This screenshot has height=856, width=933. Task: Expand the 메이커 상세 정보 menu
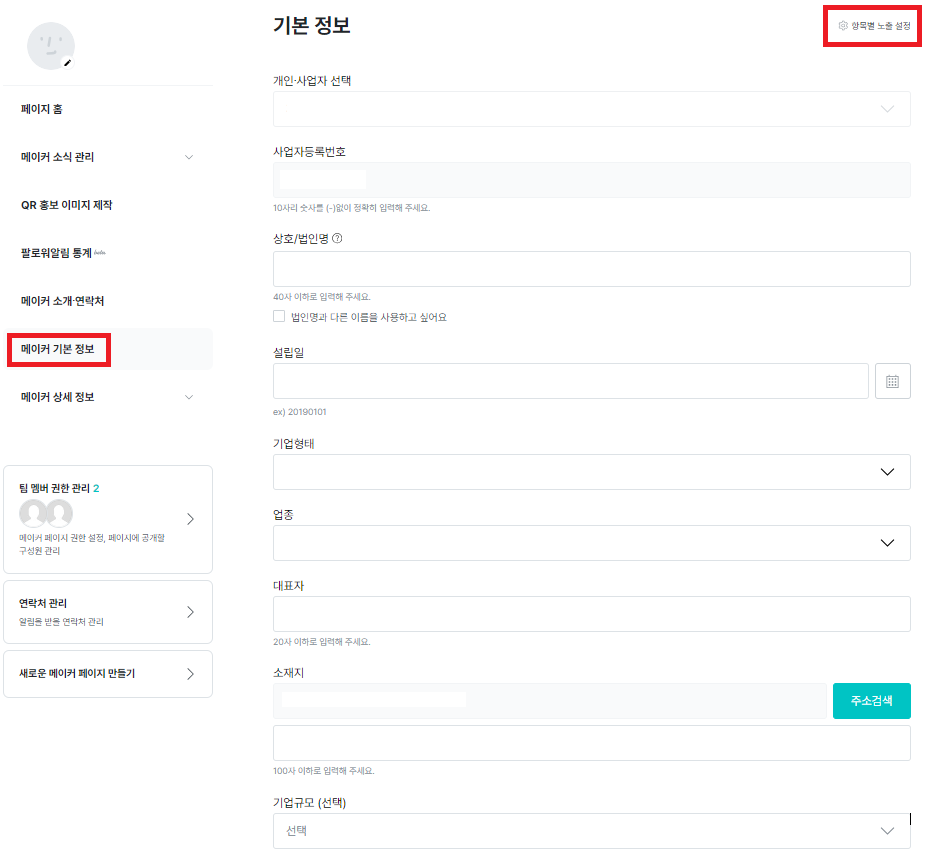[x=189, y=397]
